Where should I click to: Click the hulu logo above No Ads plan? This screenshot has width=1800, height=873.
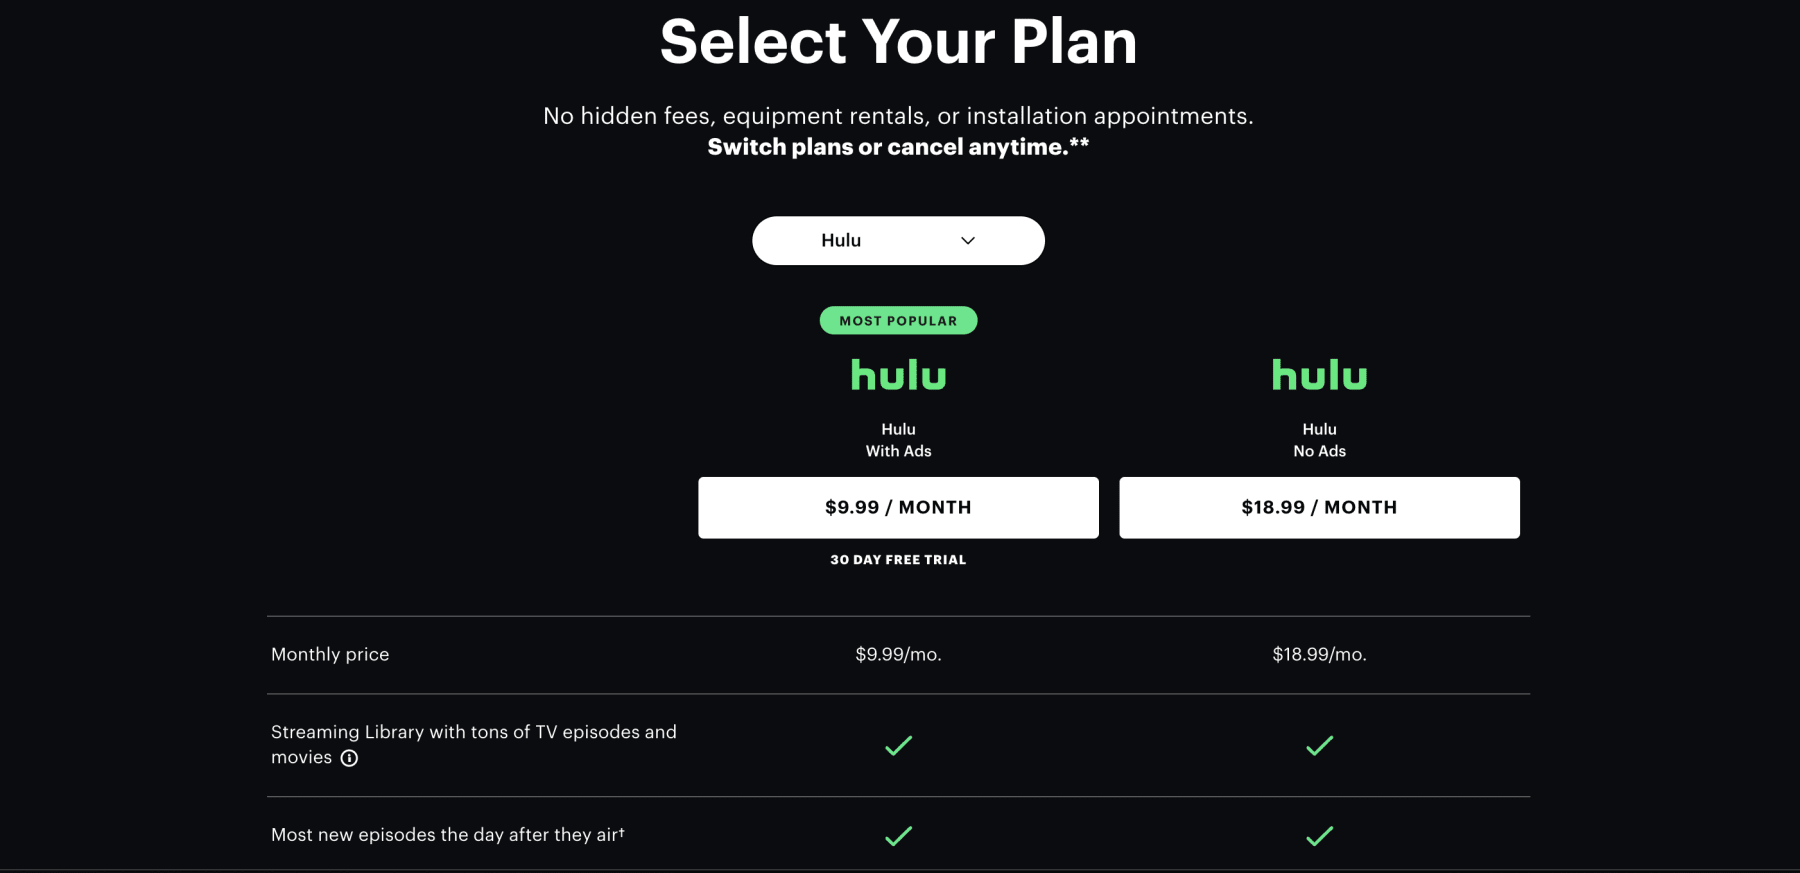click(1319, 375)
